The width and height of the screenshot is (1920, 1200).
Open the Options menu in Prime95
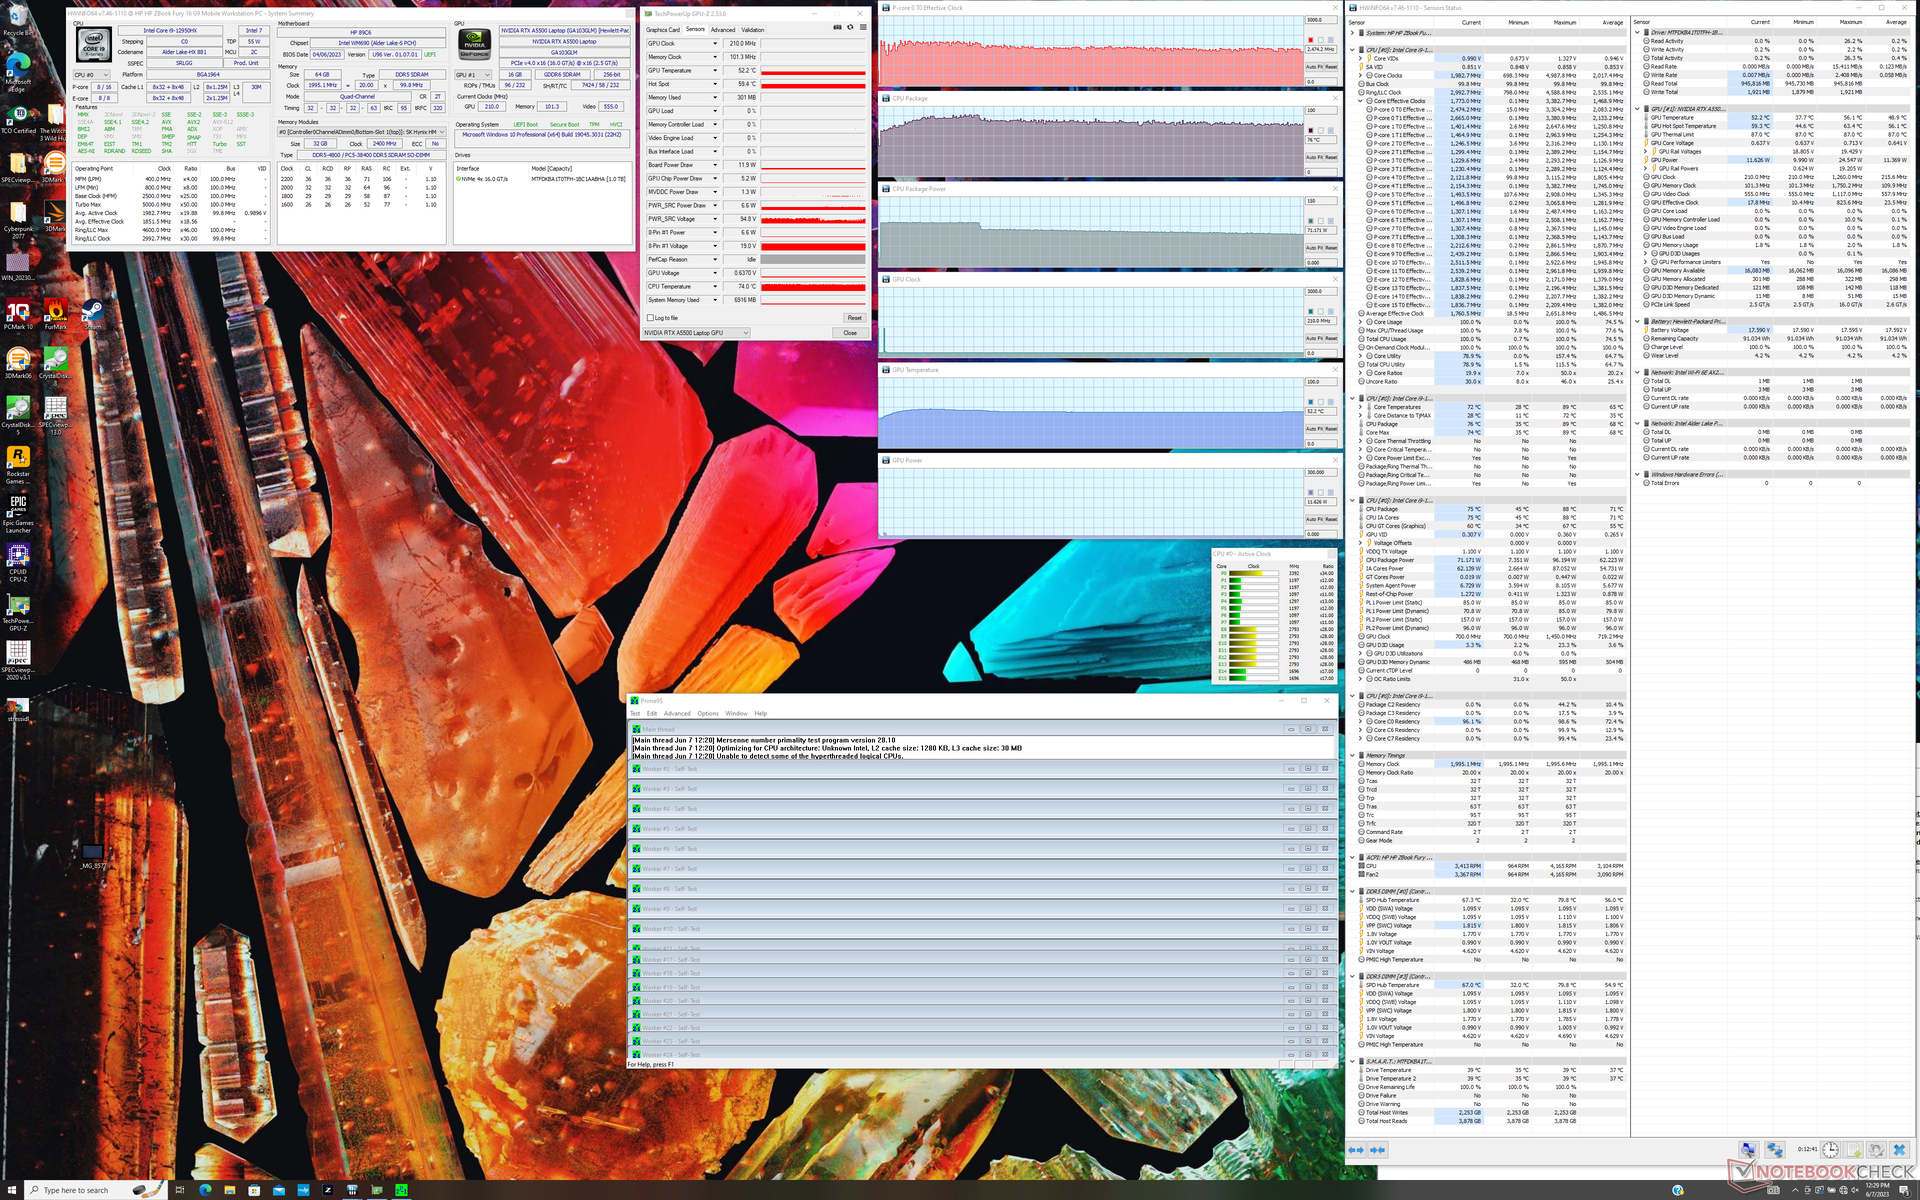[707, 713]
